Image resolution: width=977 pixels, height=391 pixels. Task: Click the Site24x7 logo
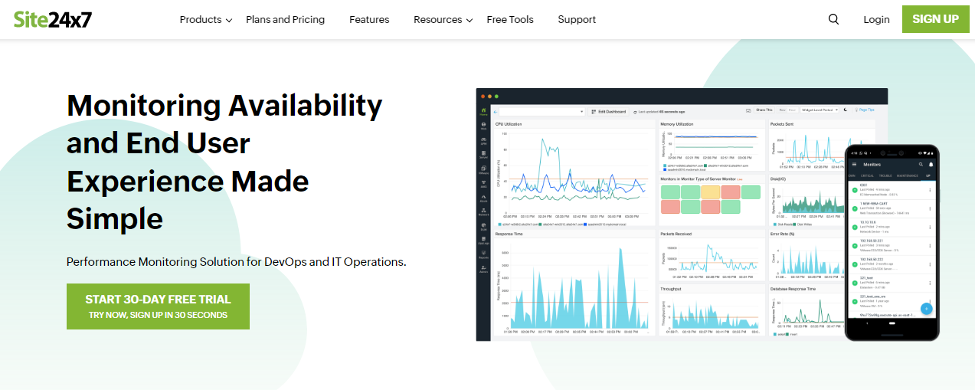point(53,19)
